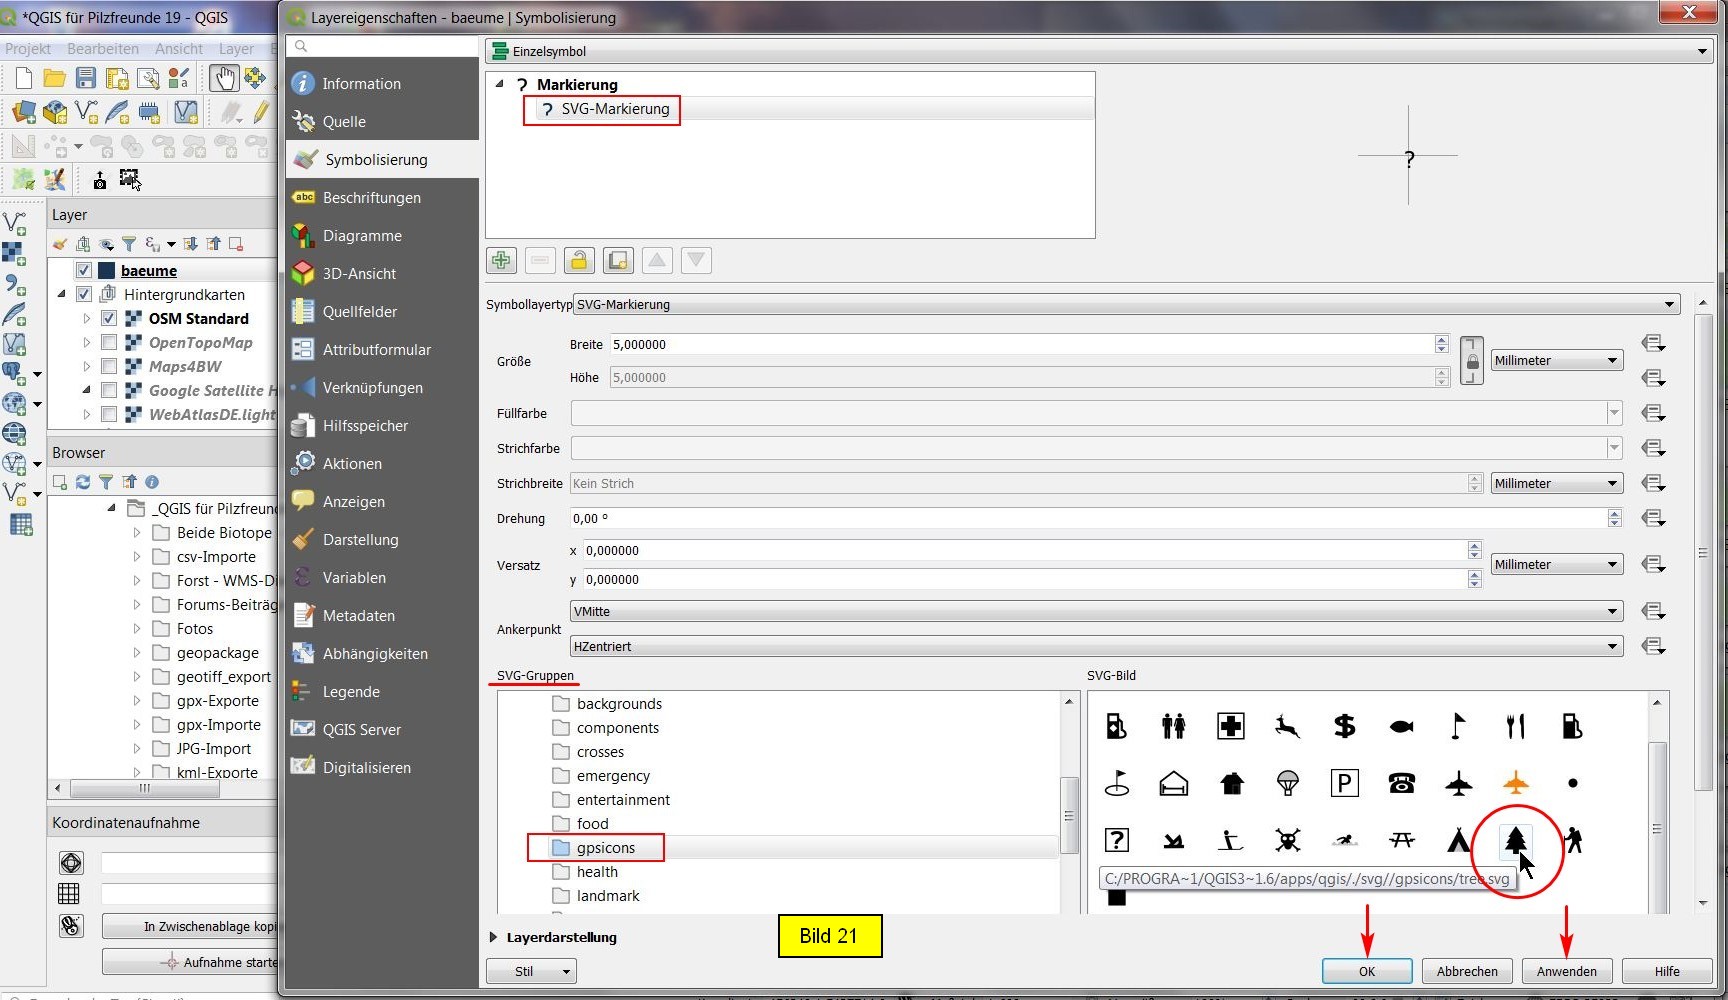Select the tent campground SVG icon
The image size is (1728, 1000).
1458,840
